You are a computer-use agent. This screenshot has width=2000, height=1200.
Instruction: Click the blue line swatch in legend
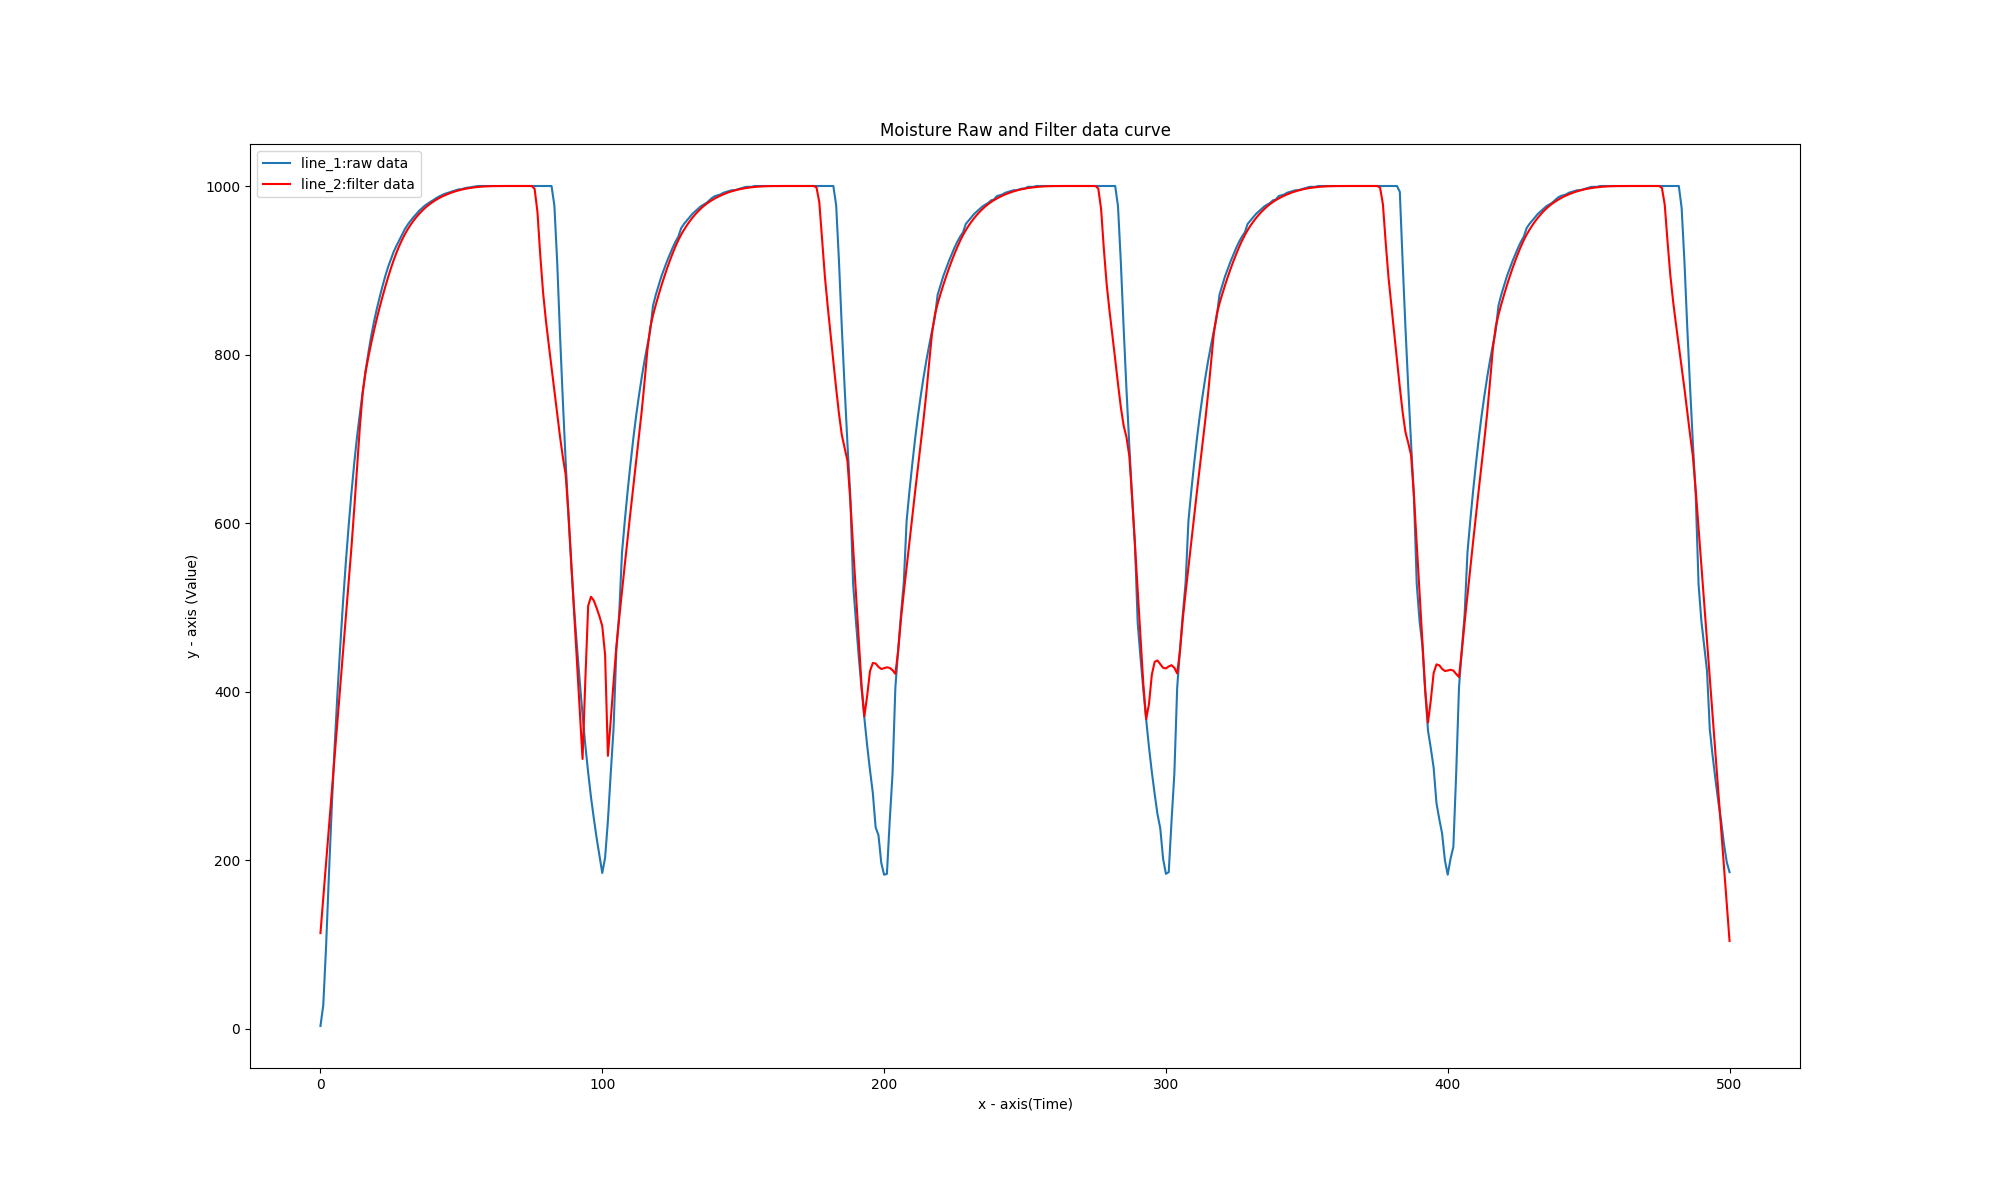tap(276, 164)
